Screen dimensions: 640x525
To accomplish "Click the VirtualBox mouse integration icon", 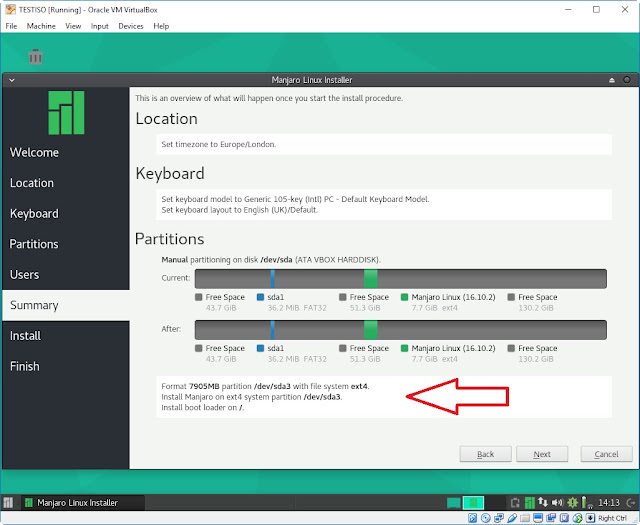I will [577, 518].
